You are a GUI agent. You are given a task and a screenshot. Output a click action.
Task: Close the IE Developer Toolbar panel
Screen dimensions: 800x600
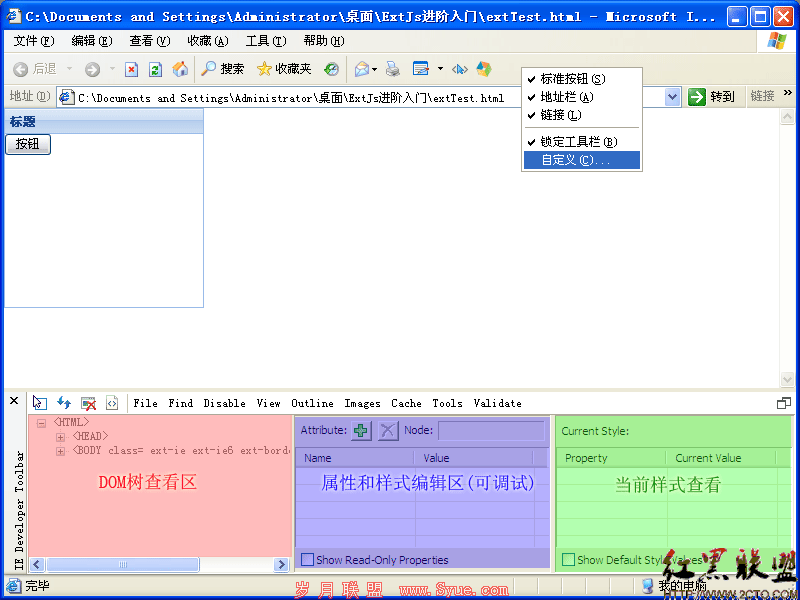(x=14, y=401)
